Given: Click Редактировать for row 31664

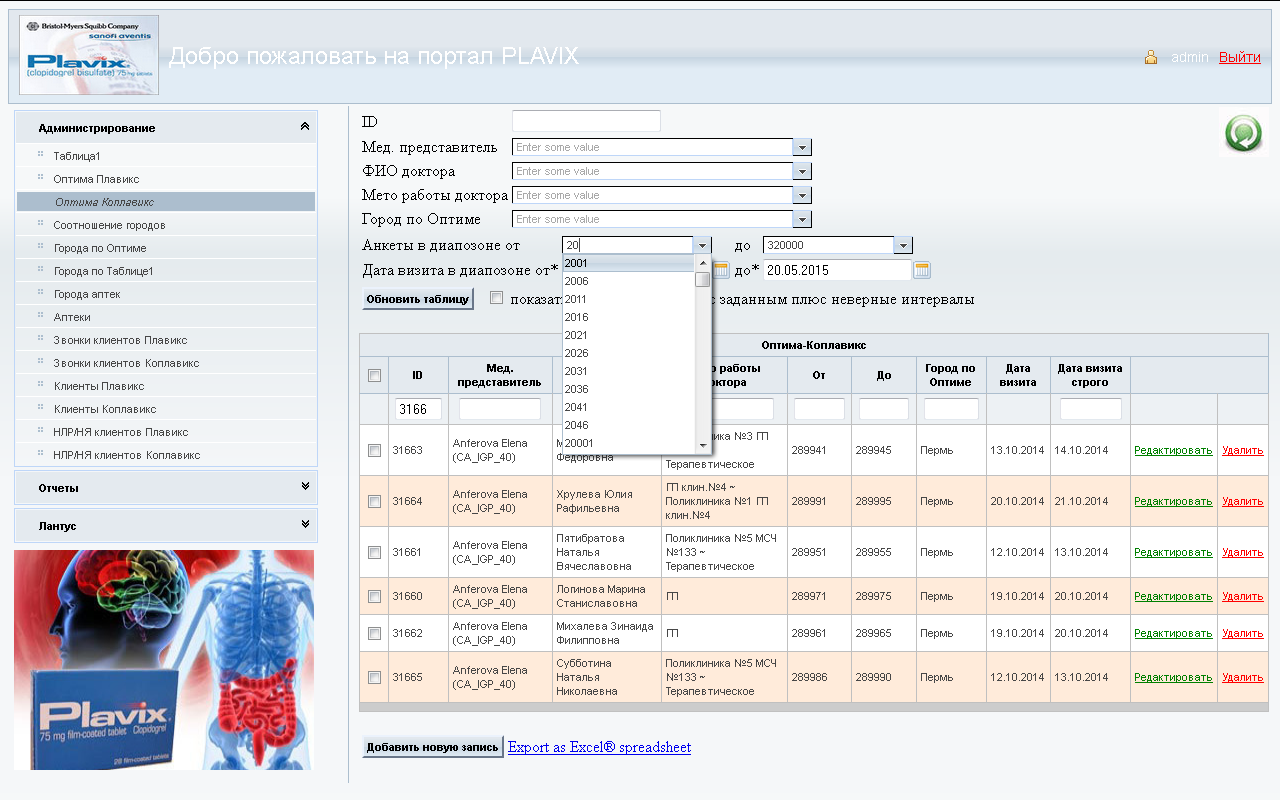Looking at the screenshot, I should click(x=1173, y=501).
